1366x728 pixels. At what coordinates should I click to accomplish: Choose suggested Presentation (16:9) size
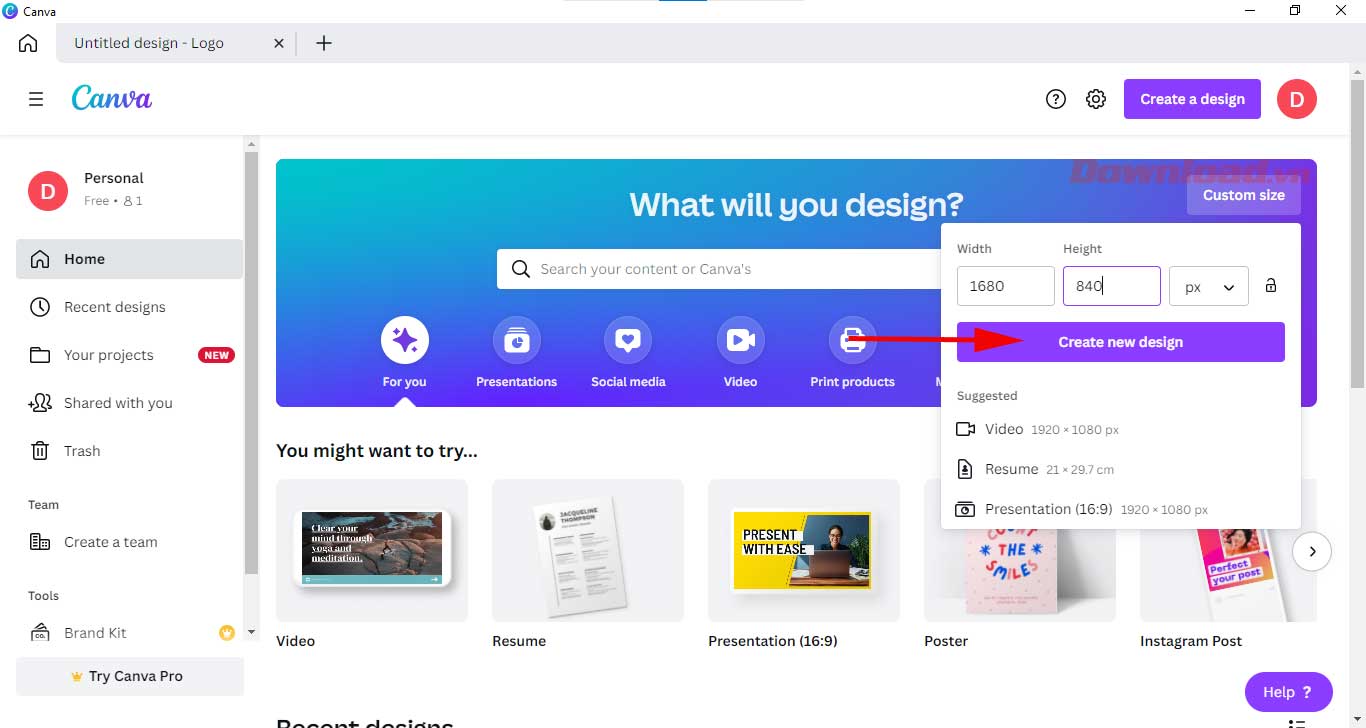pyautogui.click(x=1120, y=509)
